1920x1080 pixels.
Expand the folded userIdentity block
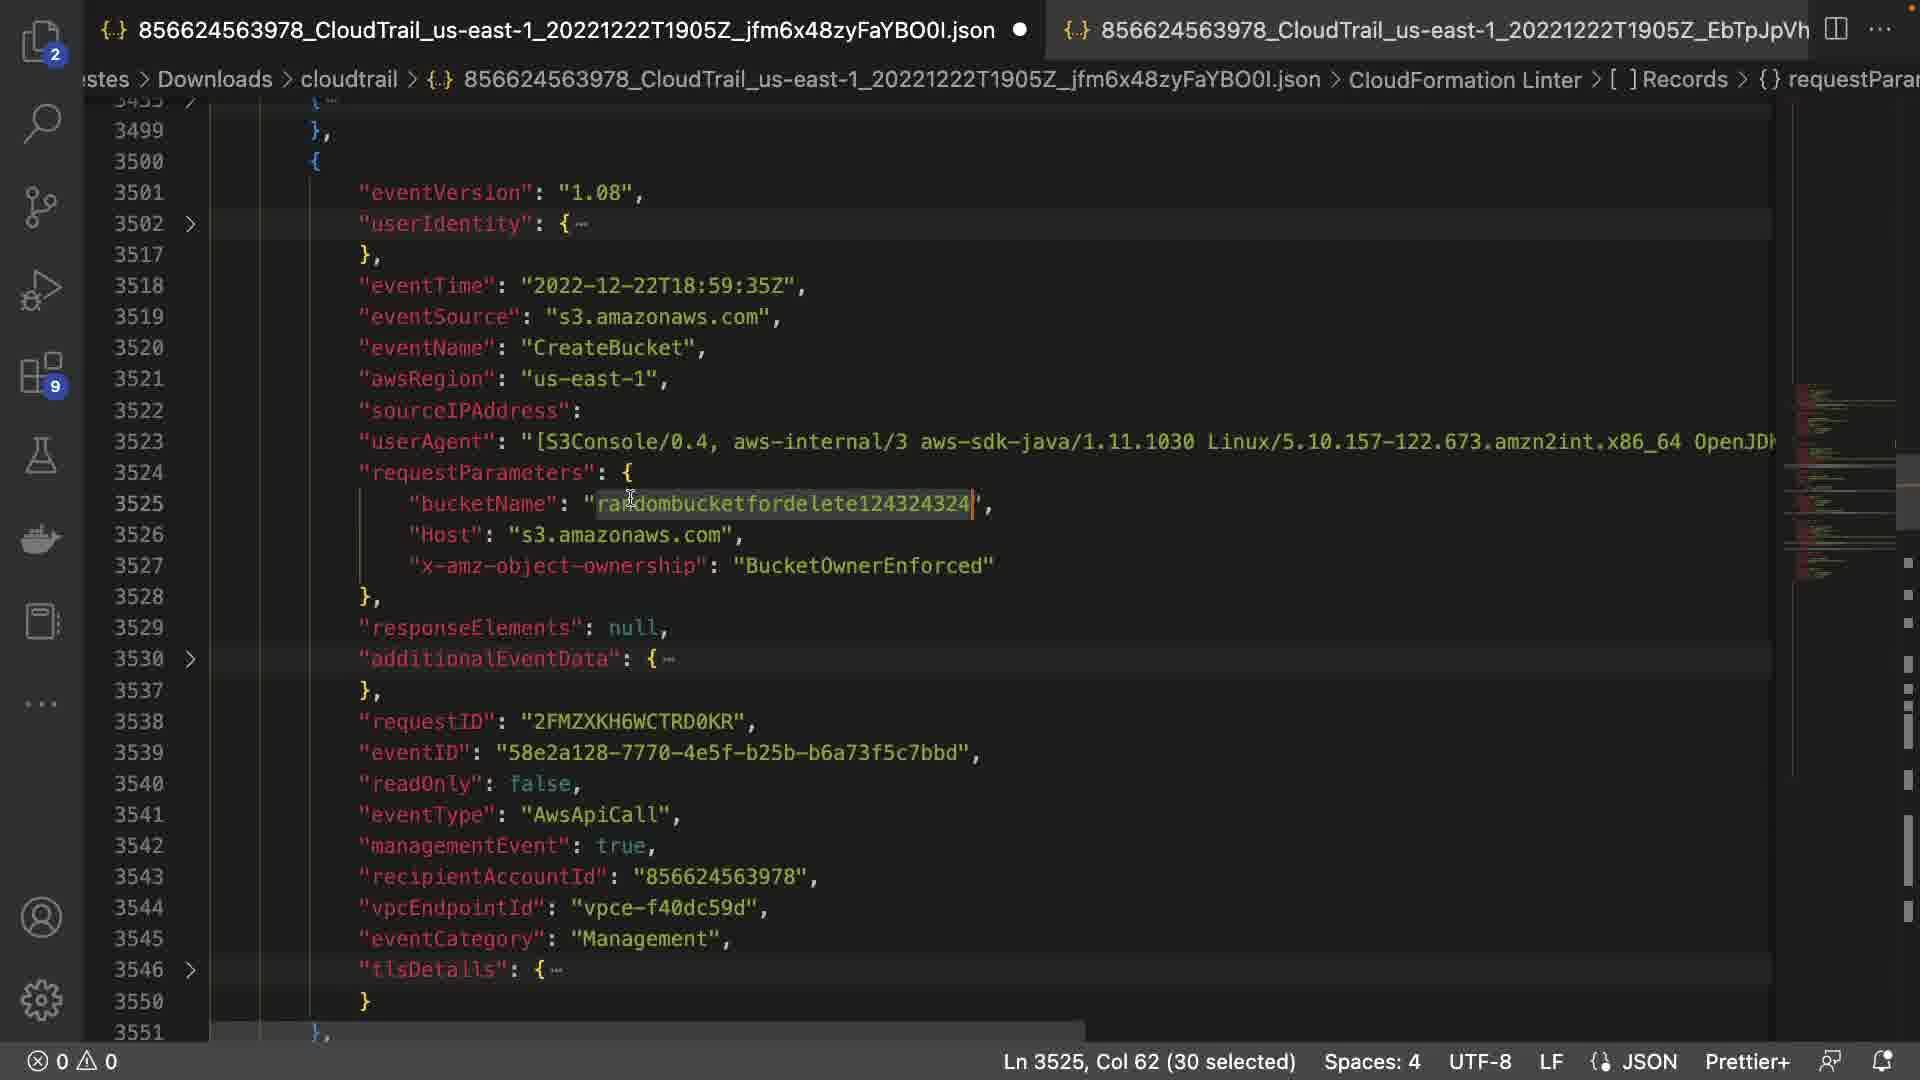[190, 224]
